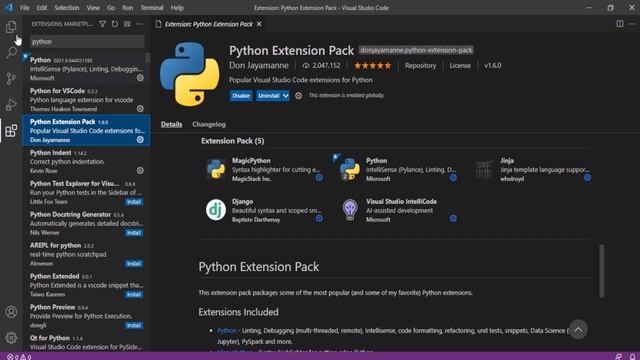Open the File menu
Viewport: 640px width, 360px height.
pos(24,8)
